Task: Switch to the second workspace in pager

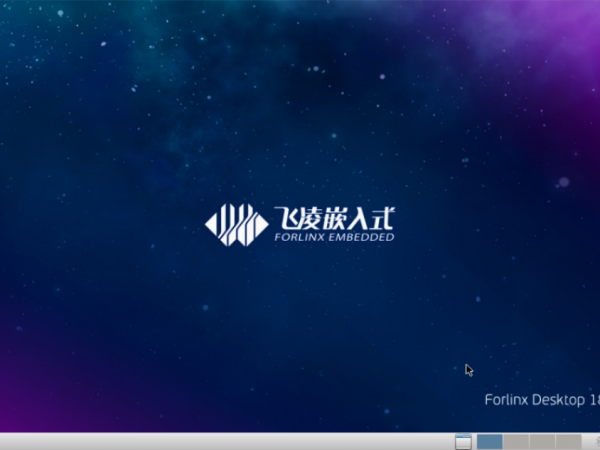Action: coord(516,441)
